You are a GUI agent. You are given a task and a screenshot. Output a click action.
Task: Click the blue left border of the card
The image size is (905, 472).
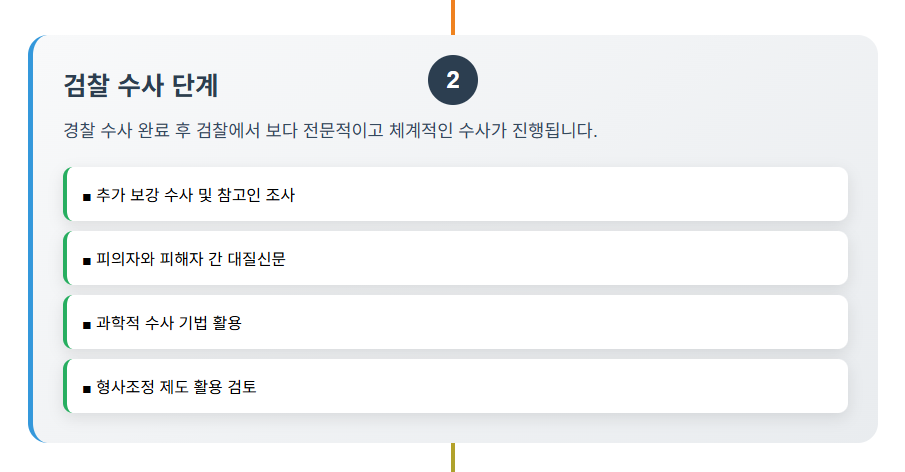click(31, 238)
